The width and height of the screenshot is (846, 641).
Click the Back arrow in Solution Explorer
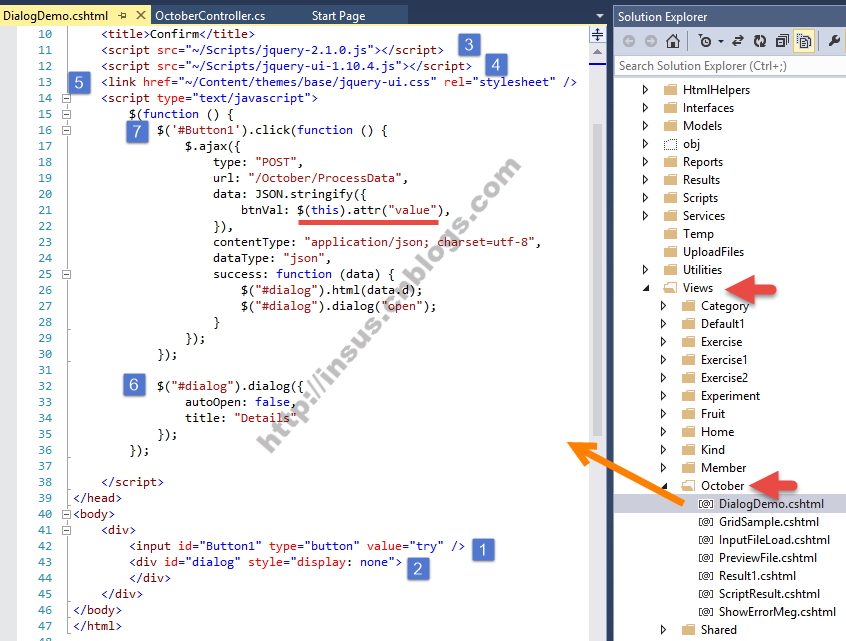coord(629,41)
